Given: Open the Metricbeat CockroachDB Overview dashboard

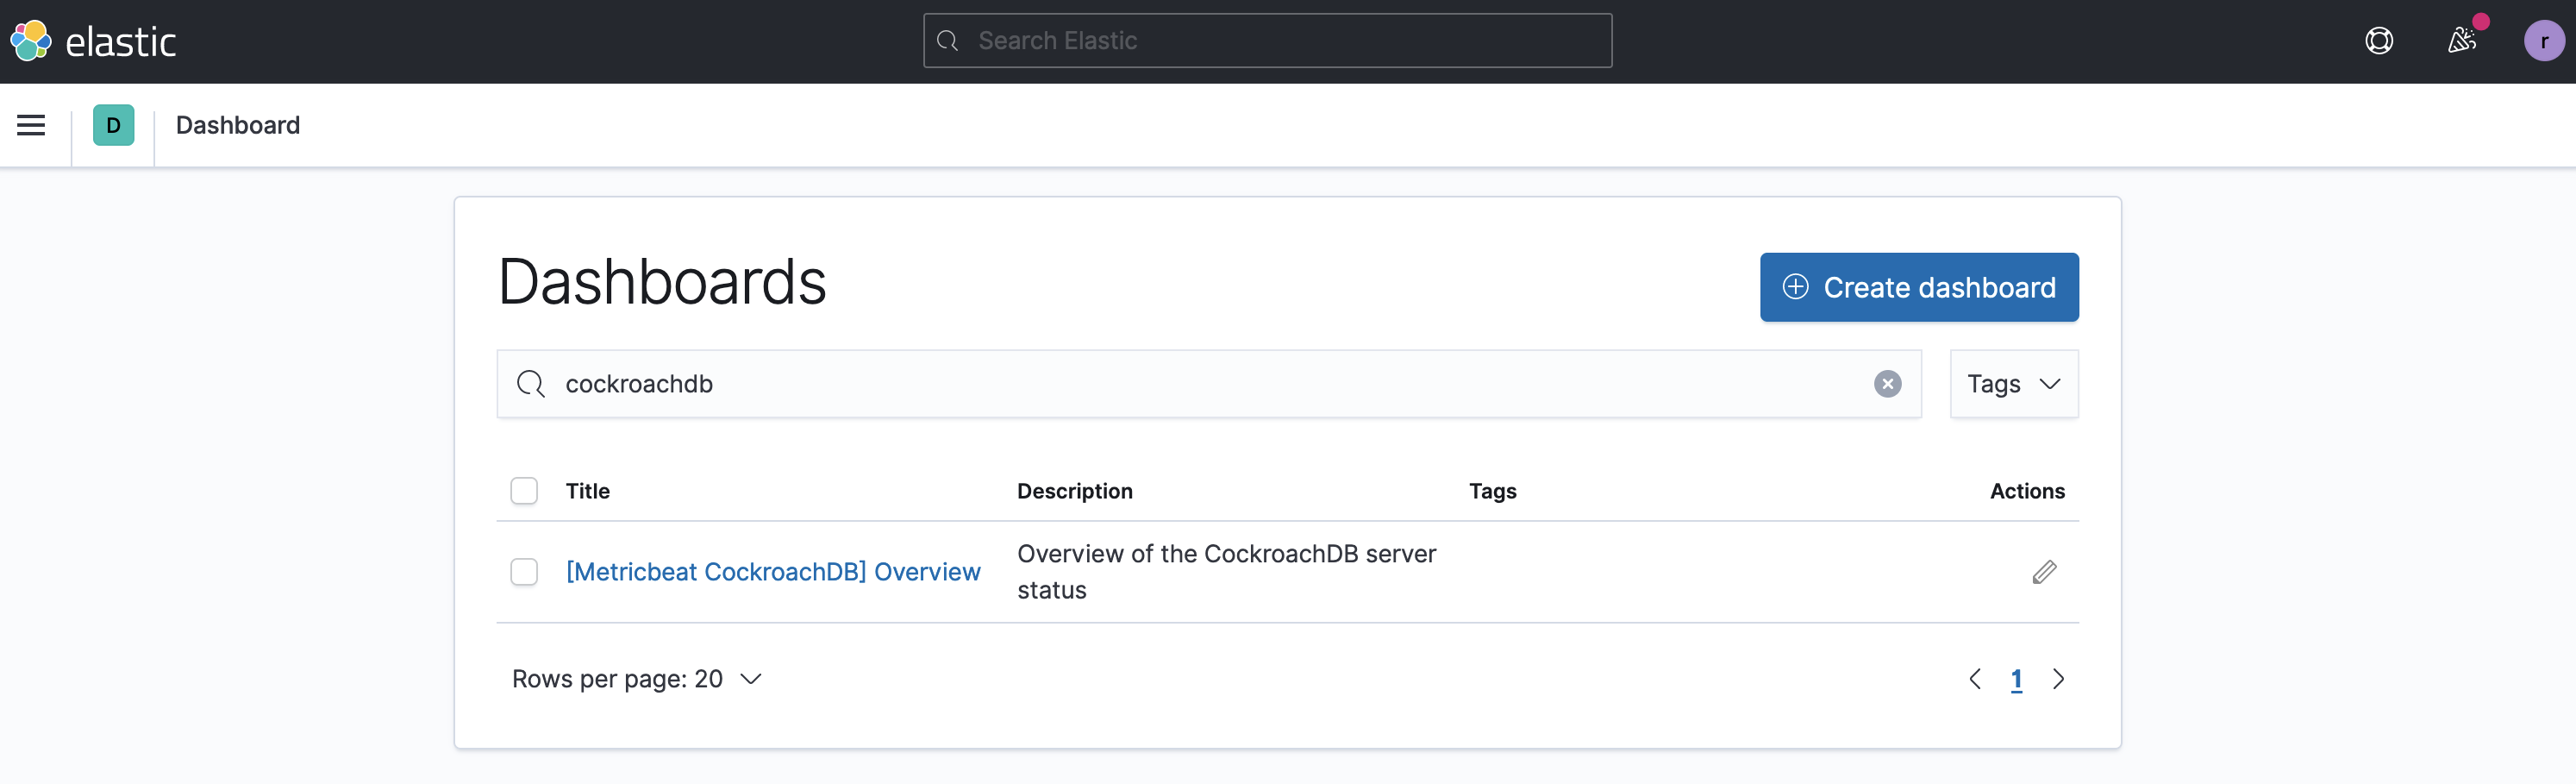Looking at the screenshot, I should pos(772,571).
